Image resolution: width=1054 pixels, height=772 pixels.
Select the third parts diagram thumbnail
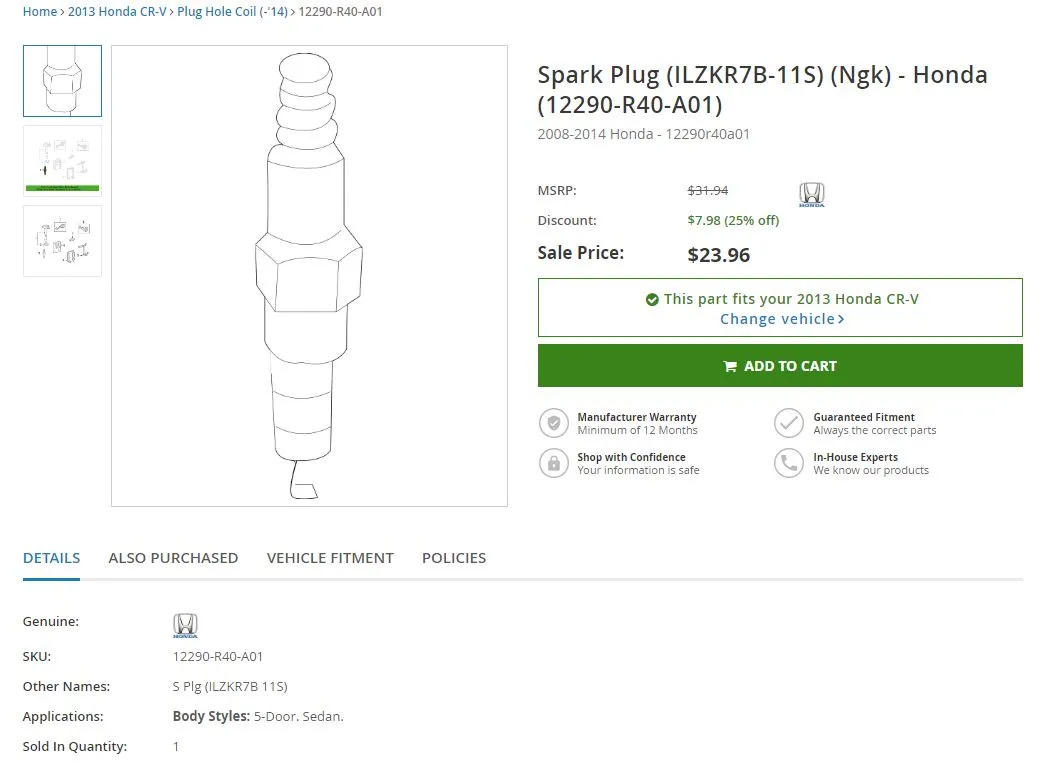pos(62,241)
